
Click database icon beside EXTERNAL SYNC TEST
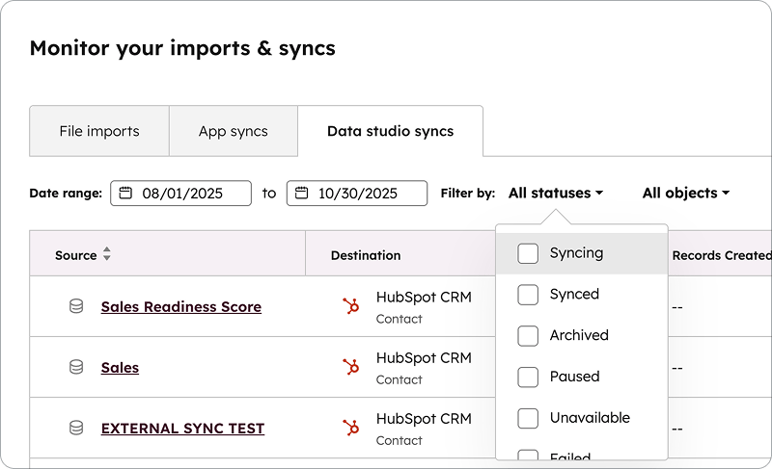pos(76,428)
